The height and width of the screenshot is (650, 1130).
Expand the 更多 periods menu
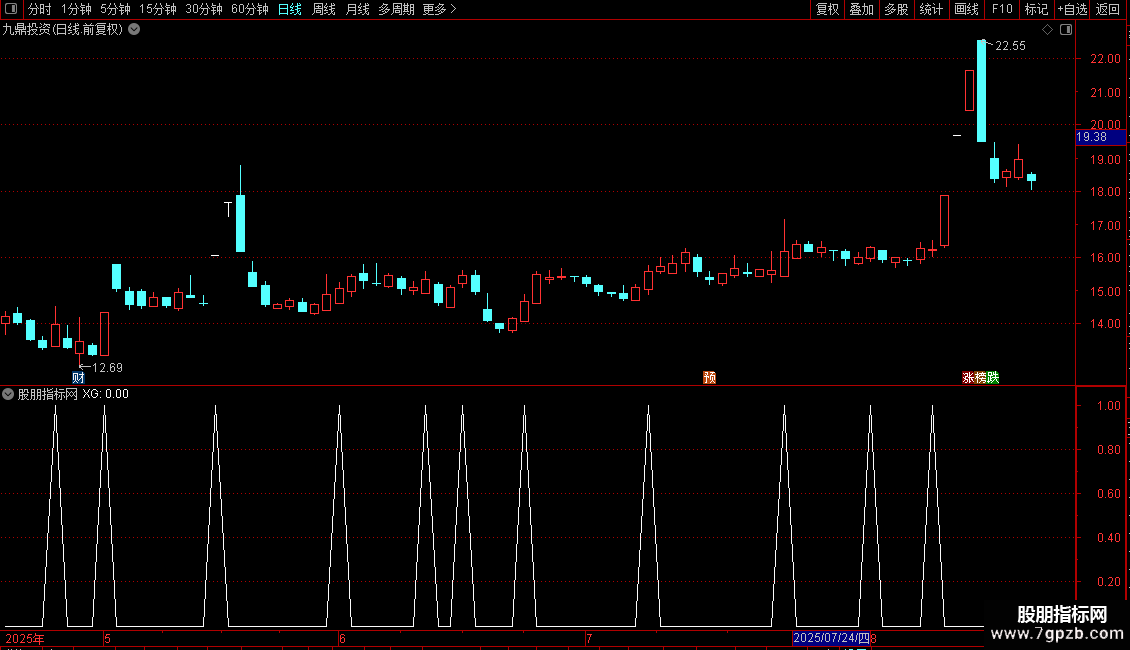click(440, 9)
